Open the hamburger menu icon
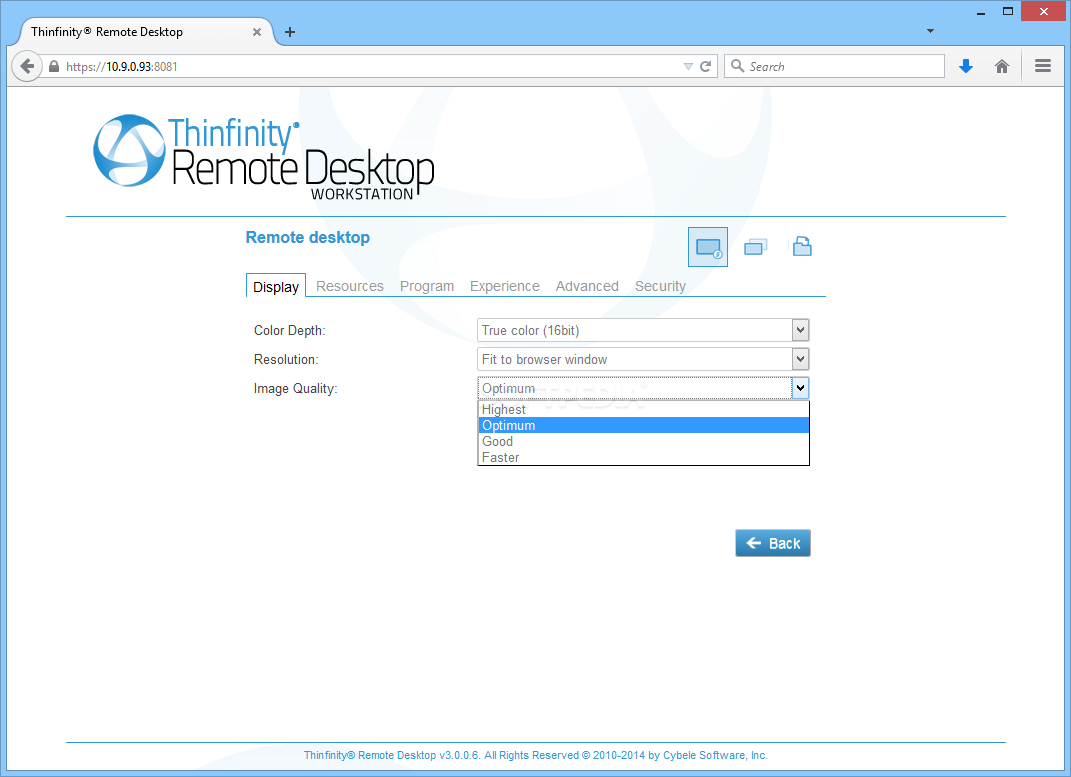This screenshot has width=1071, height=777. 1042,66
